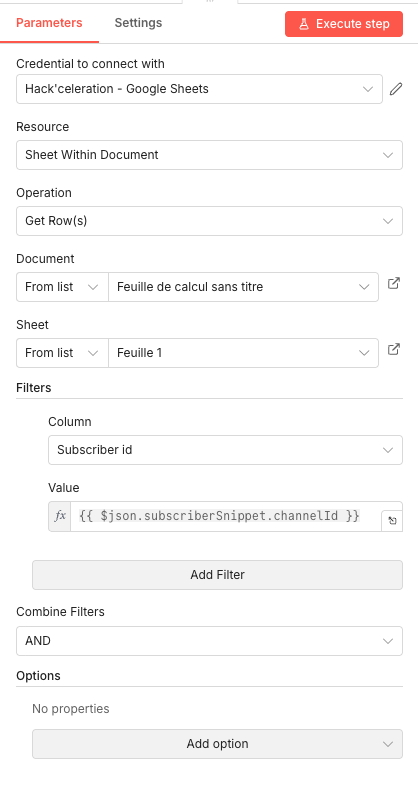Change Sheet mode From list selector
The image size is (418, 786).
click(62, 353)
